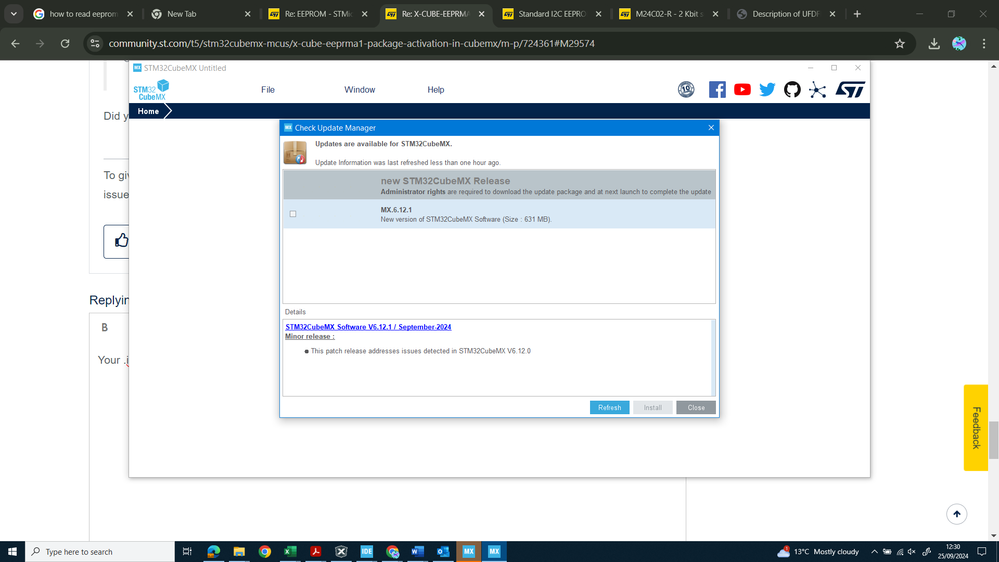Click the page vertical scrollbar thumb
The height and width of the screenshot is (562, 999).
point(993,440)
